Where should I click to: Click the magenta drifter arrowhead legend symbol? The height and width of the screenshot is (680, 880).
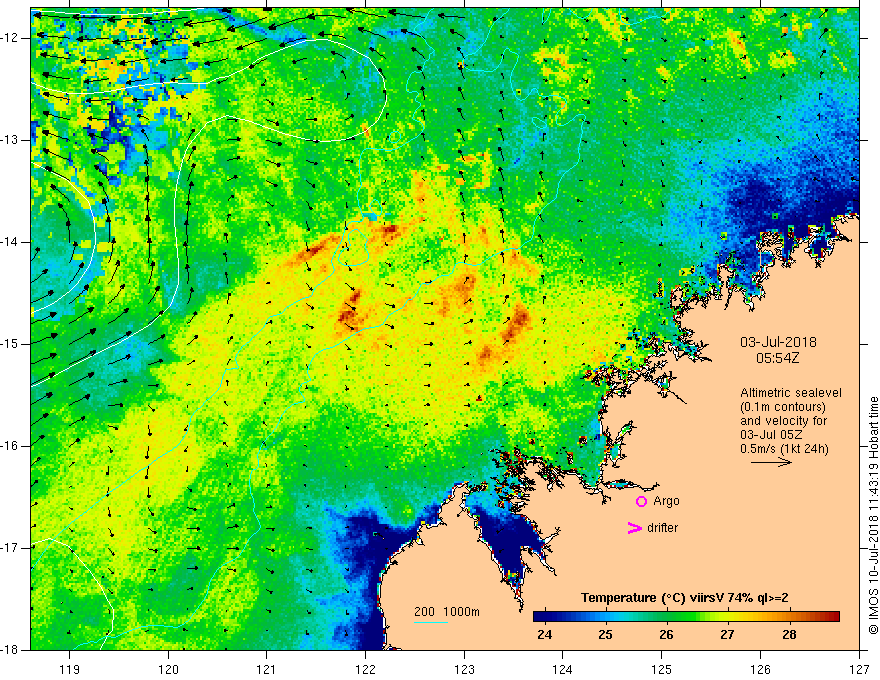(634, 528)
